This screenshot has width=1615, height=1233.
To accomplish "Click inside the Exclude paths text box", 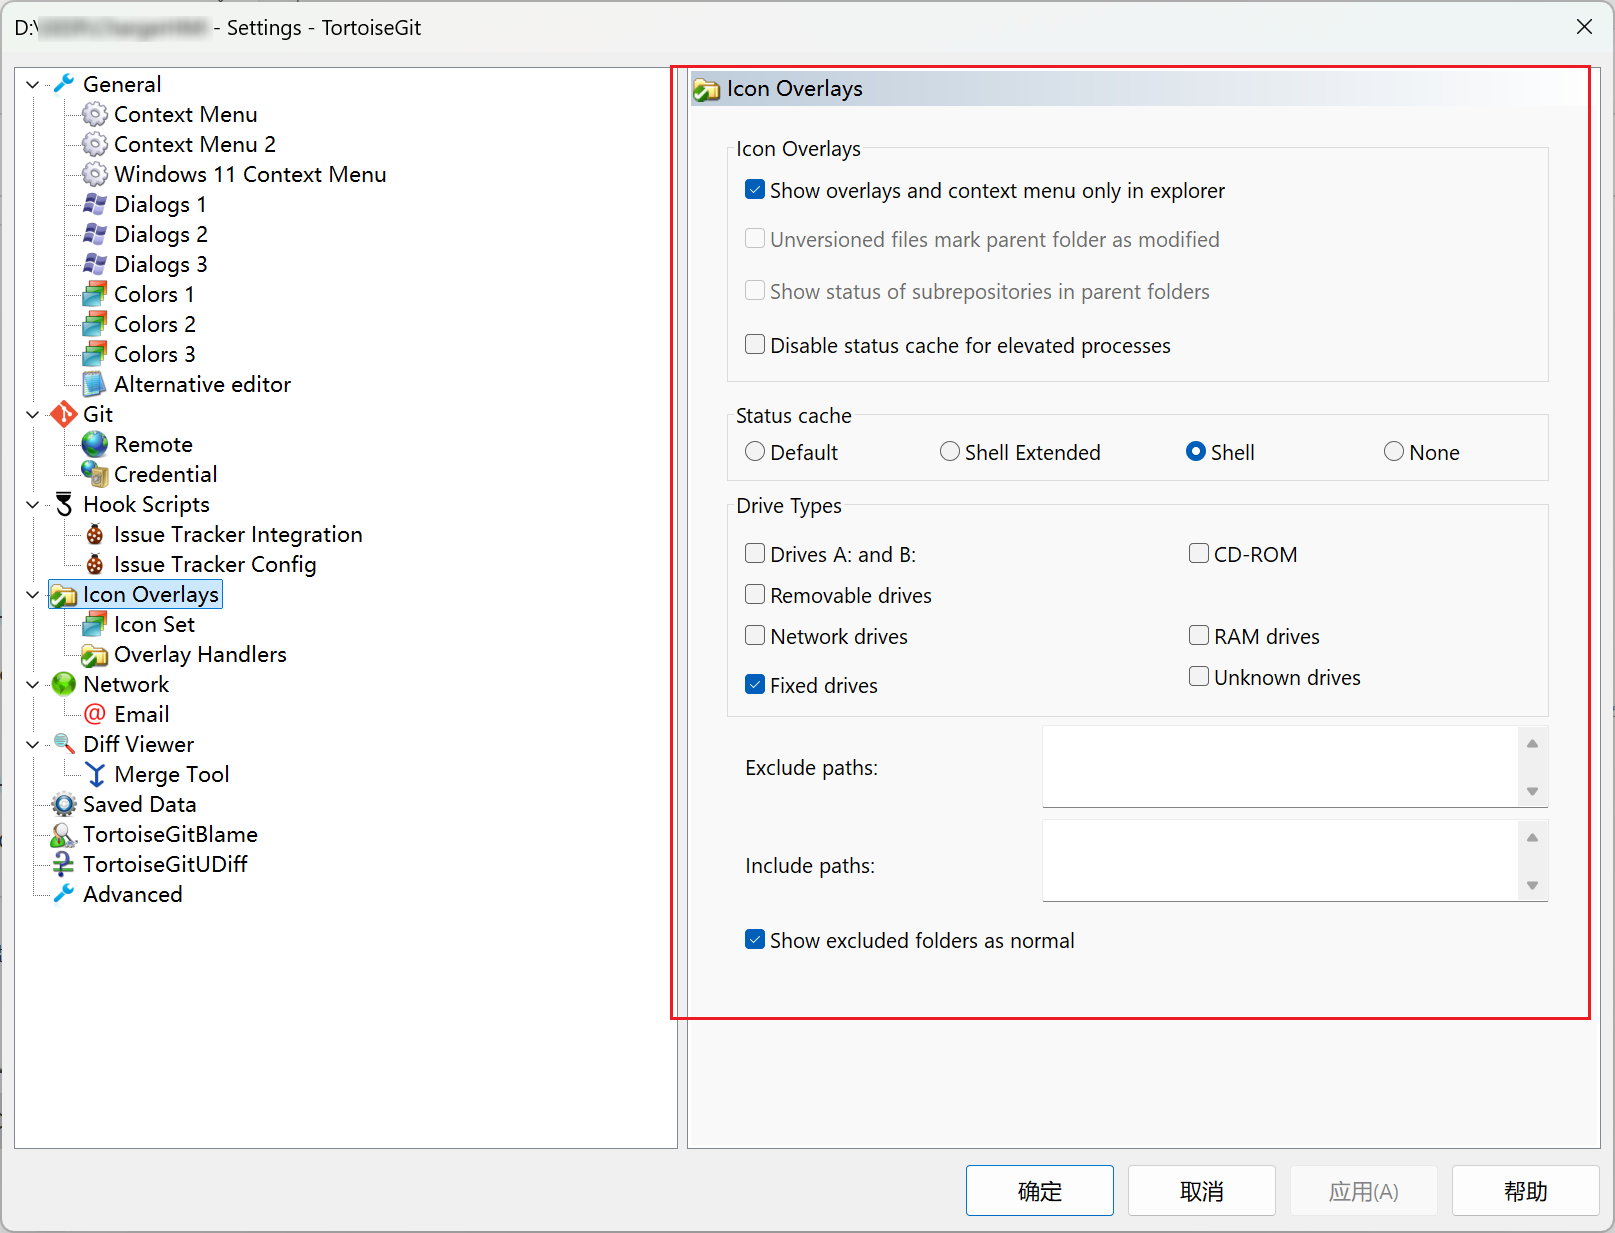I will click(x=1280, y=767).
